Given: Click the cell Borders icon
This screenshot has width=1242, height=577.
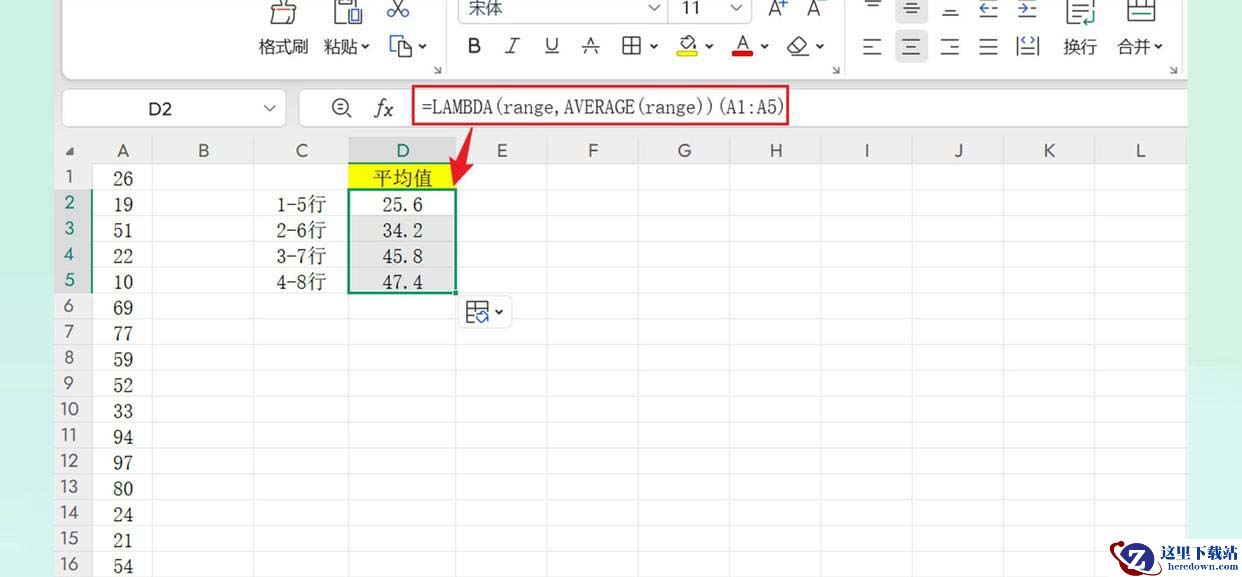Looking at the screenshot, I should (631, 46).
